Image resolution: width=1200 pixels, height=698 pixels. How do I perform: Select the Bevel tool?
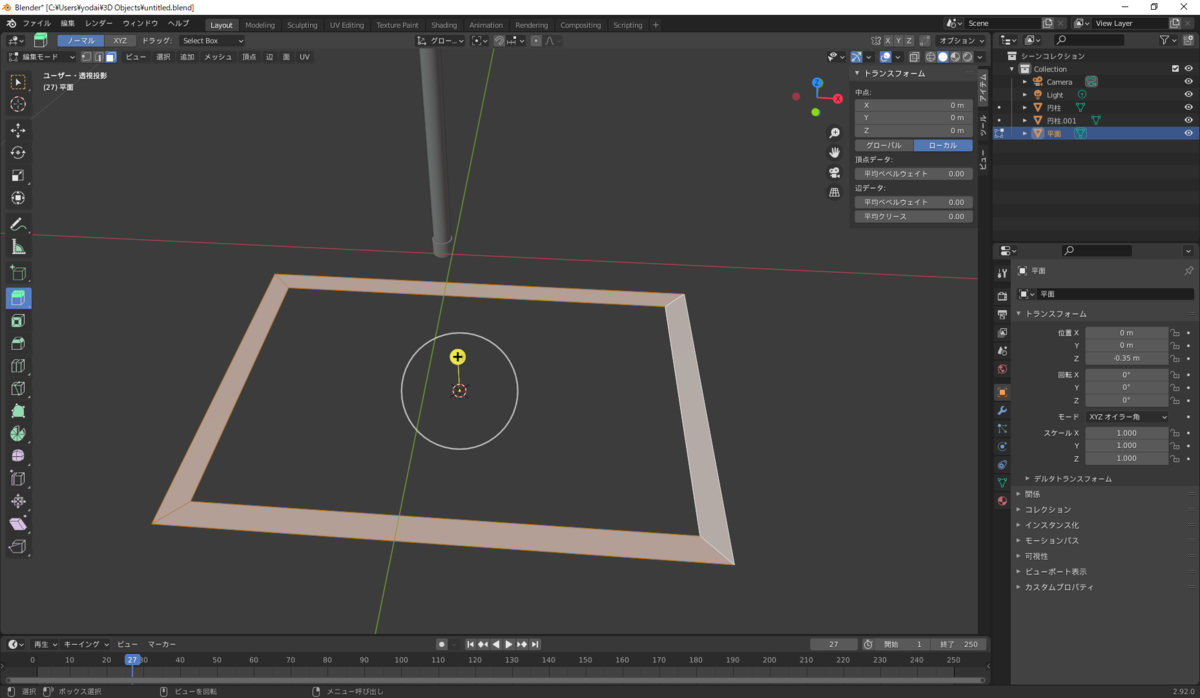click(18, 344)
